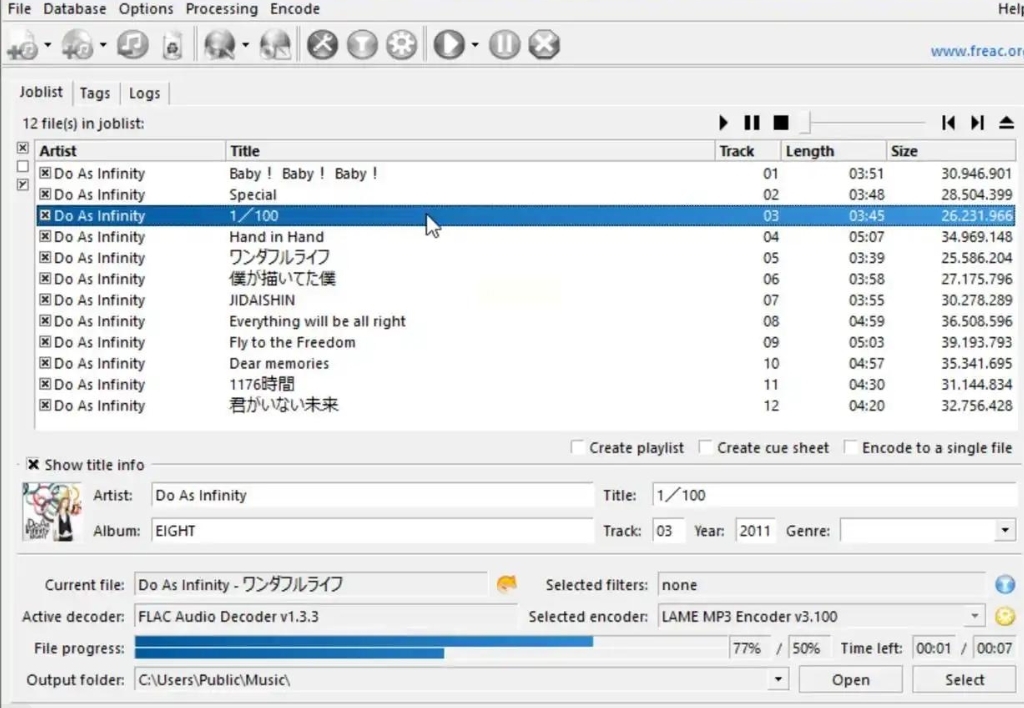Sort joblist by Size column header
Screen dimensions: 1024x708
pyautogui.click(x=951, y=151)
